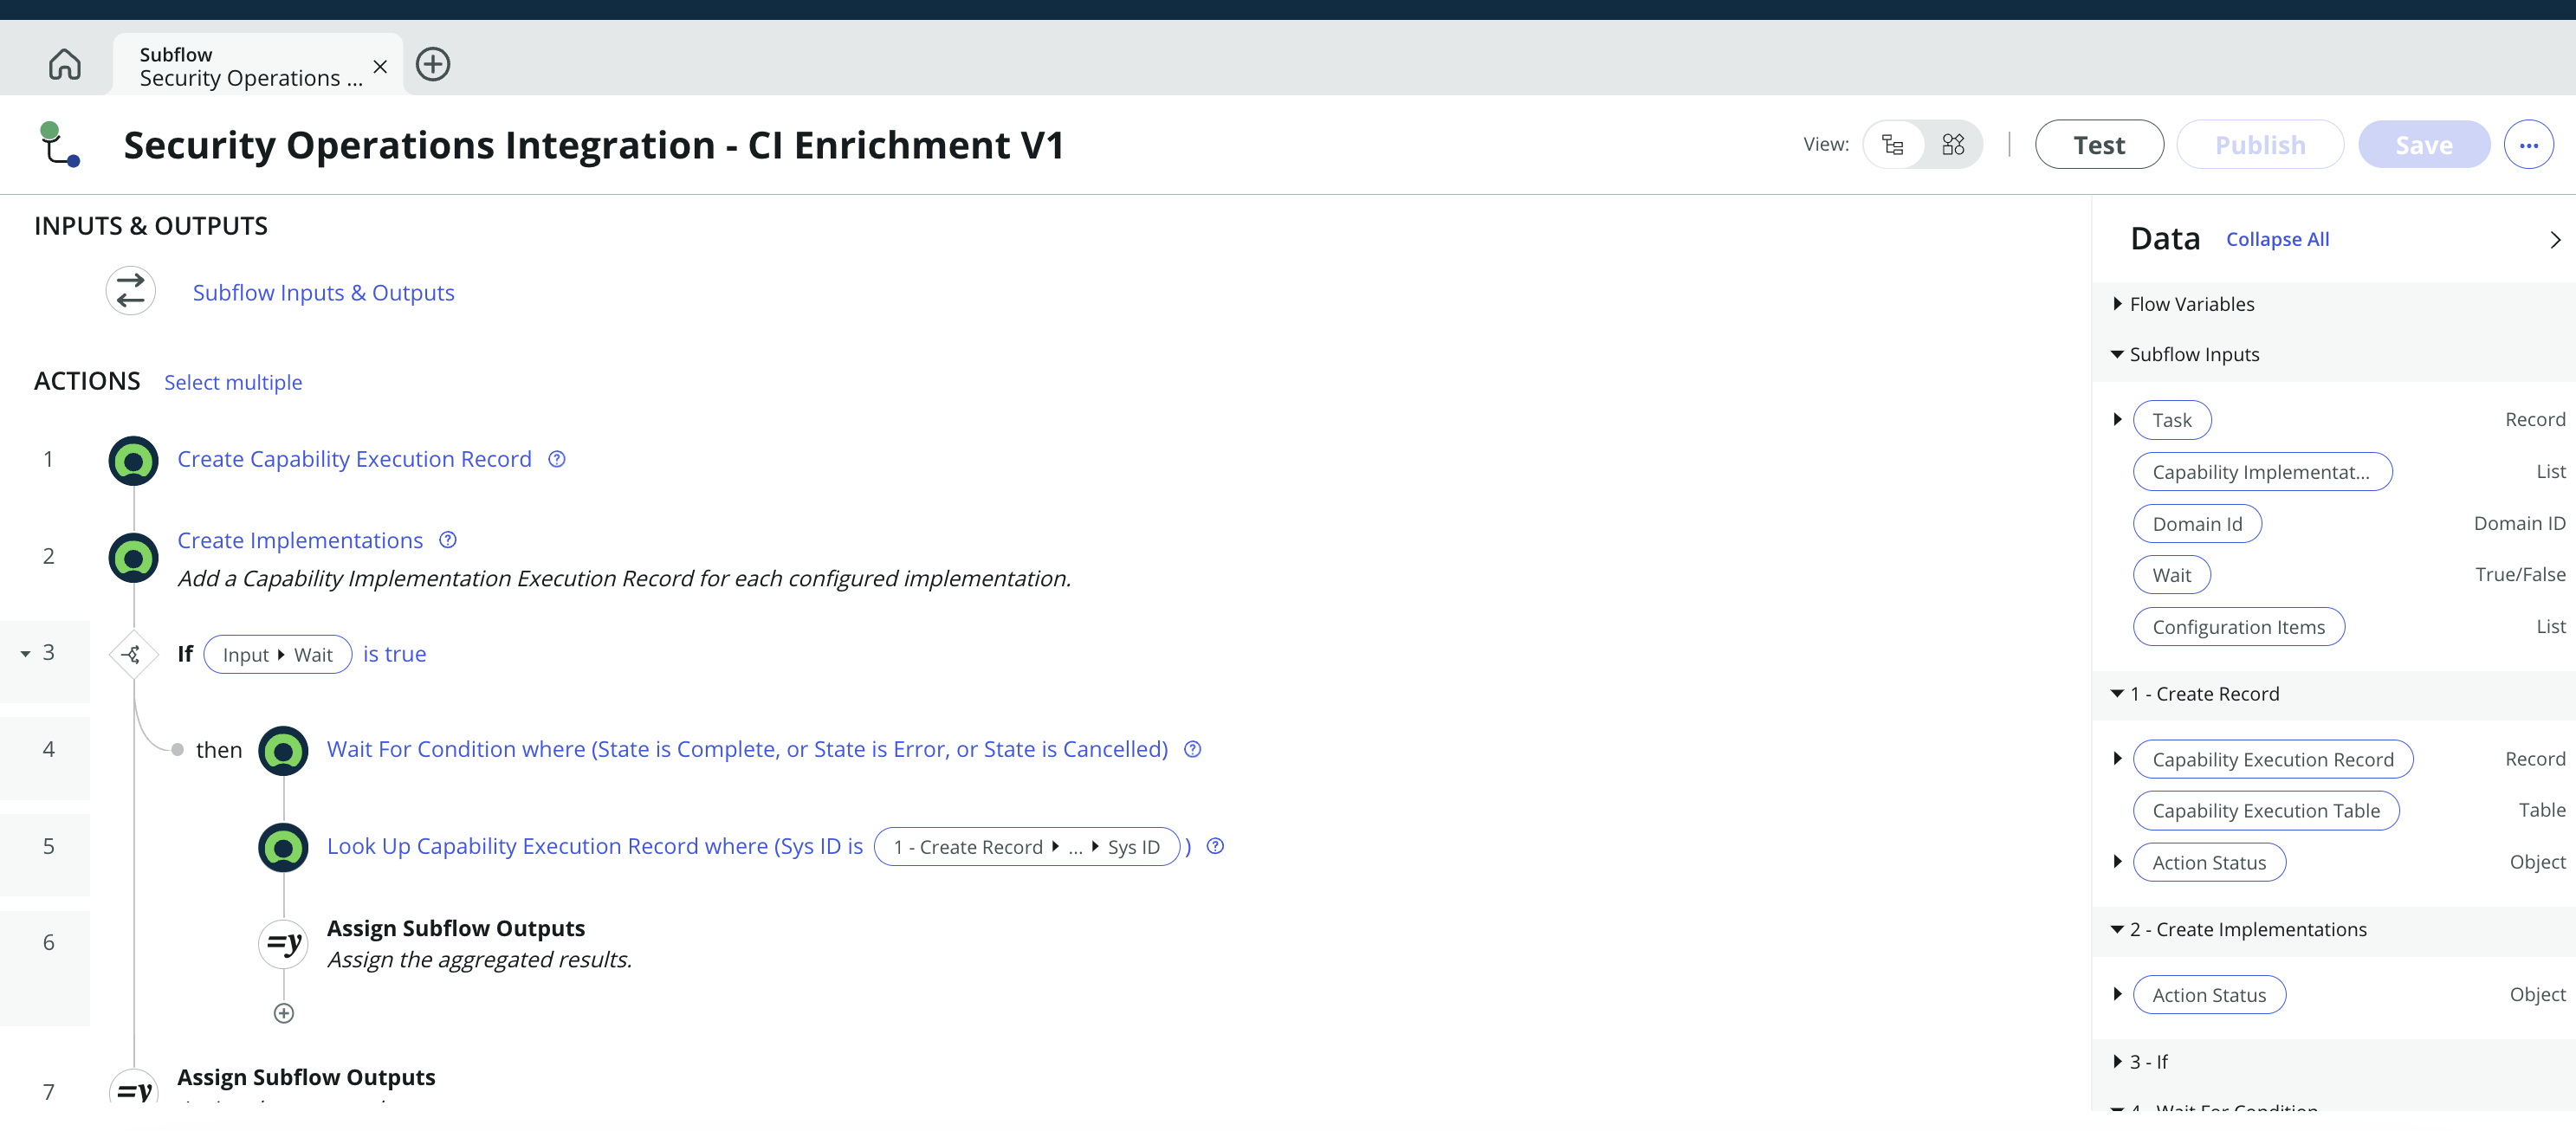
Task: Expand Capability Execution Record pill arrow
Action: (2117, 759)
